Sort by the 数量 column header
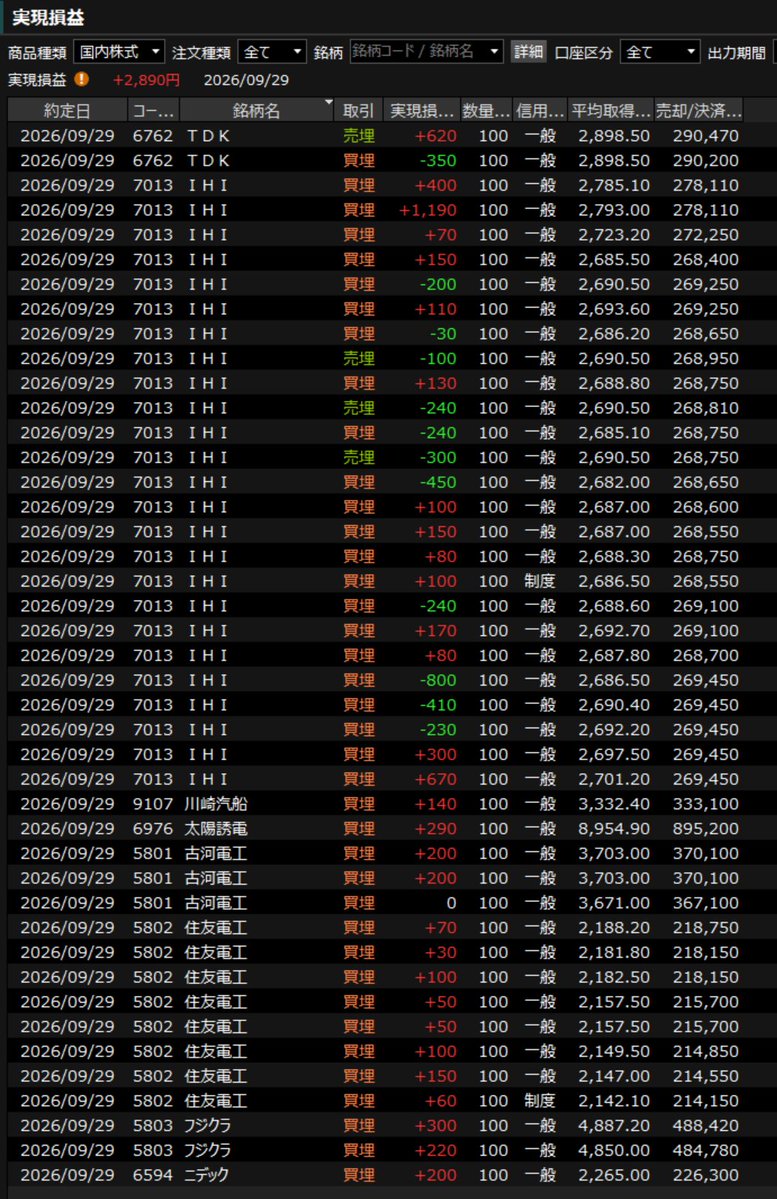This screenshot has width=777, height=1199. [x=486, y=110]
